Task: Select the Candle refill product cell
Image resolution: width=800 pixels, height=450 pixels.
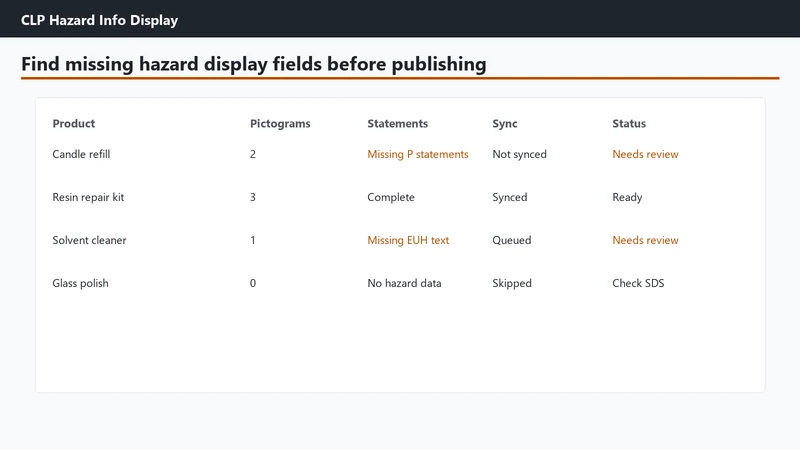Action: 81,154
